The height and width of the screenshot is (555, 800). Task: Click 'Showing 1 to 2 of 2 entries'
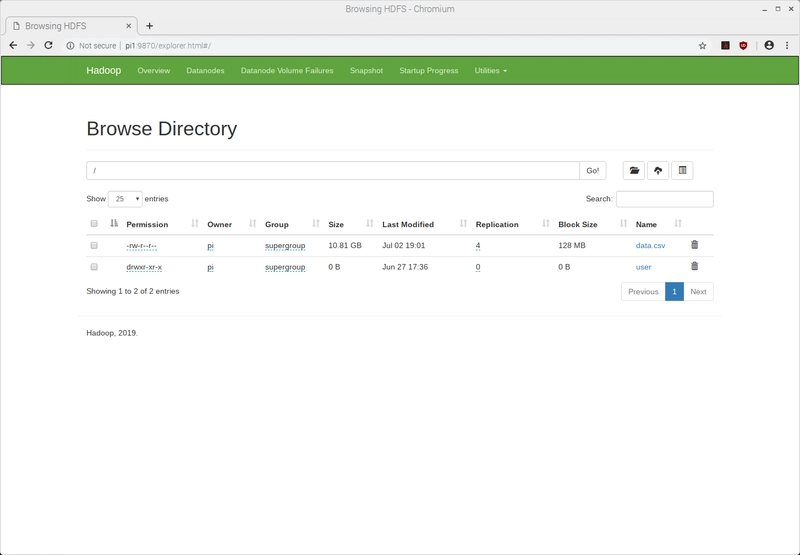coord(133,291)
